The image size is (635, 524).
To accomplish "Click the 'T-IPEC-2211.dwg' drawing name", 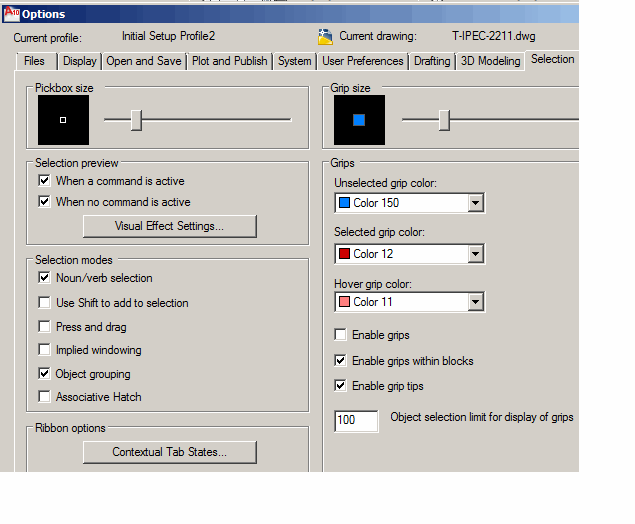I will [x=494, y=36].
